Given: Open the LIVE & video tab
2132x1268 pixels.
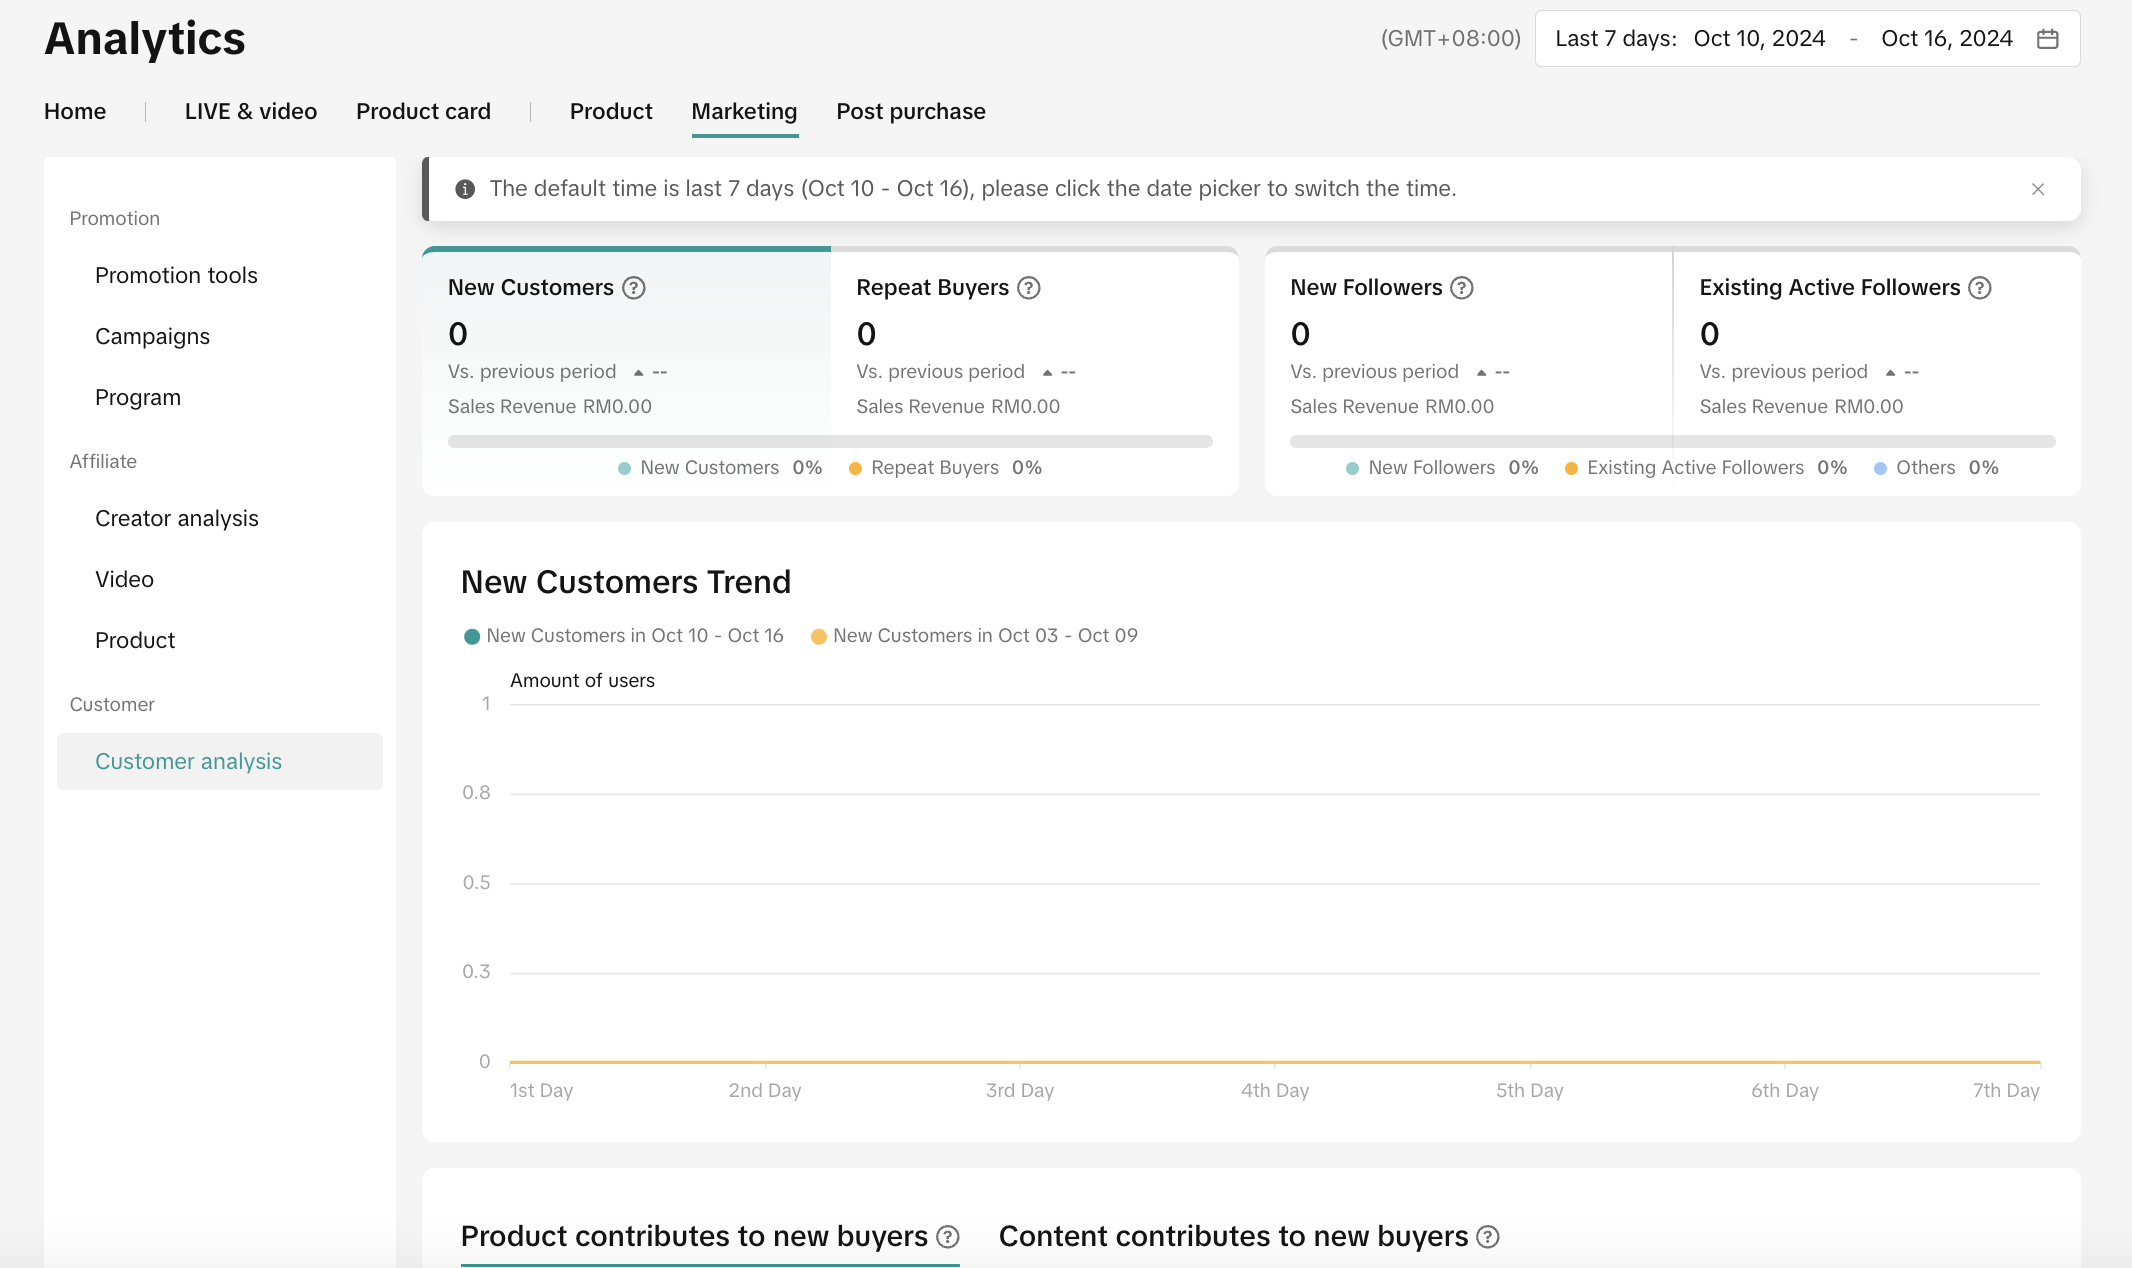Looking at the screenshot, I should (x=250, y=111).
